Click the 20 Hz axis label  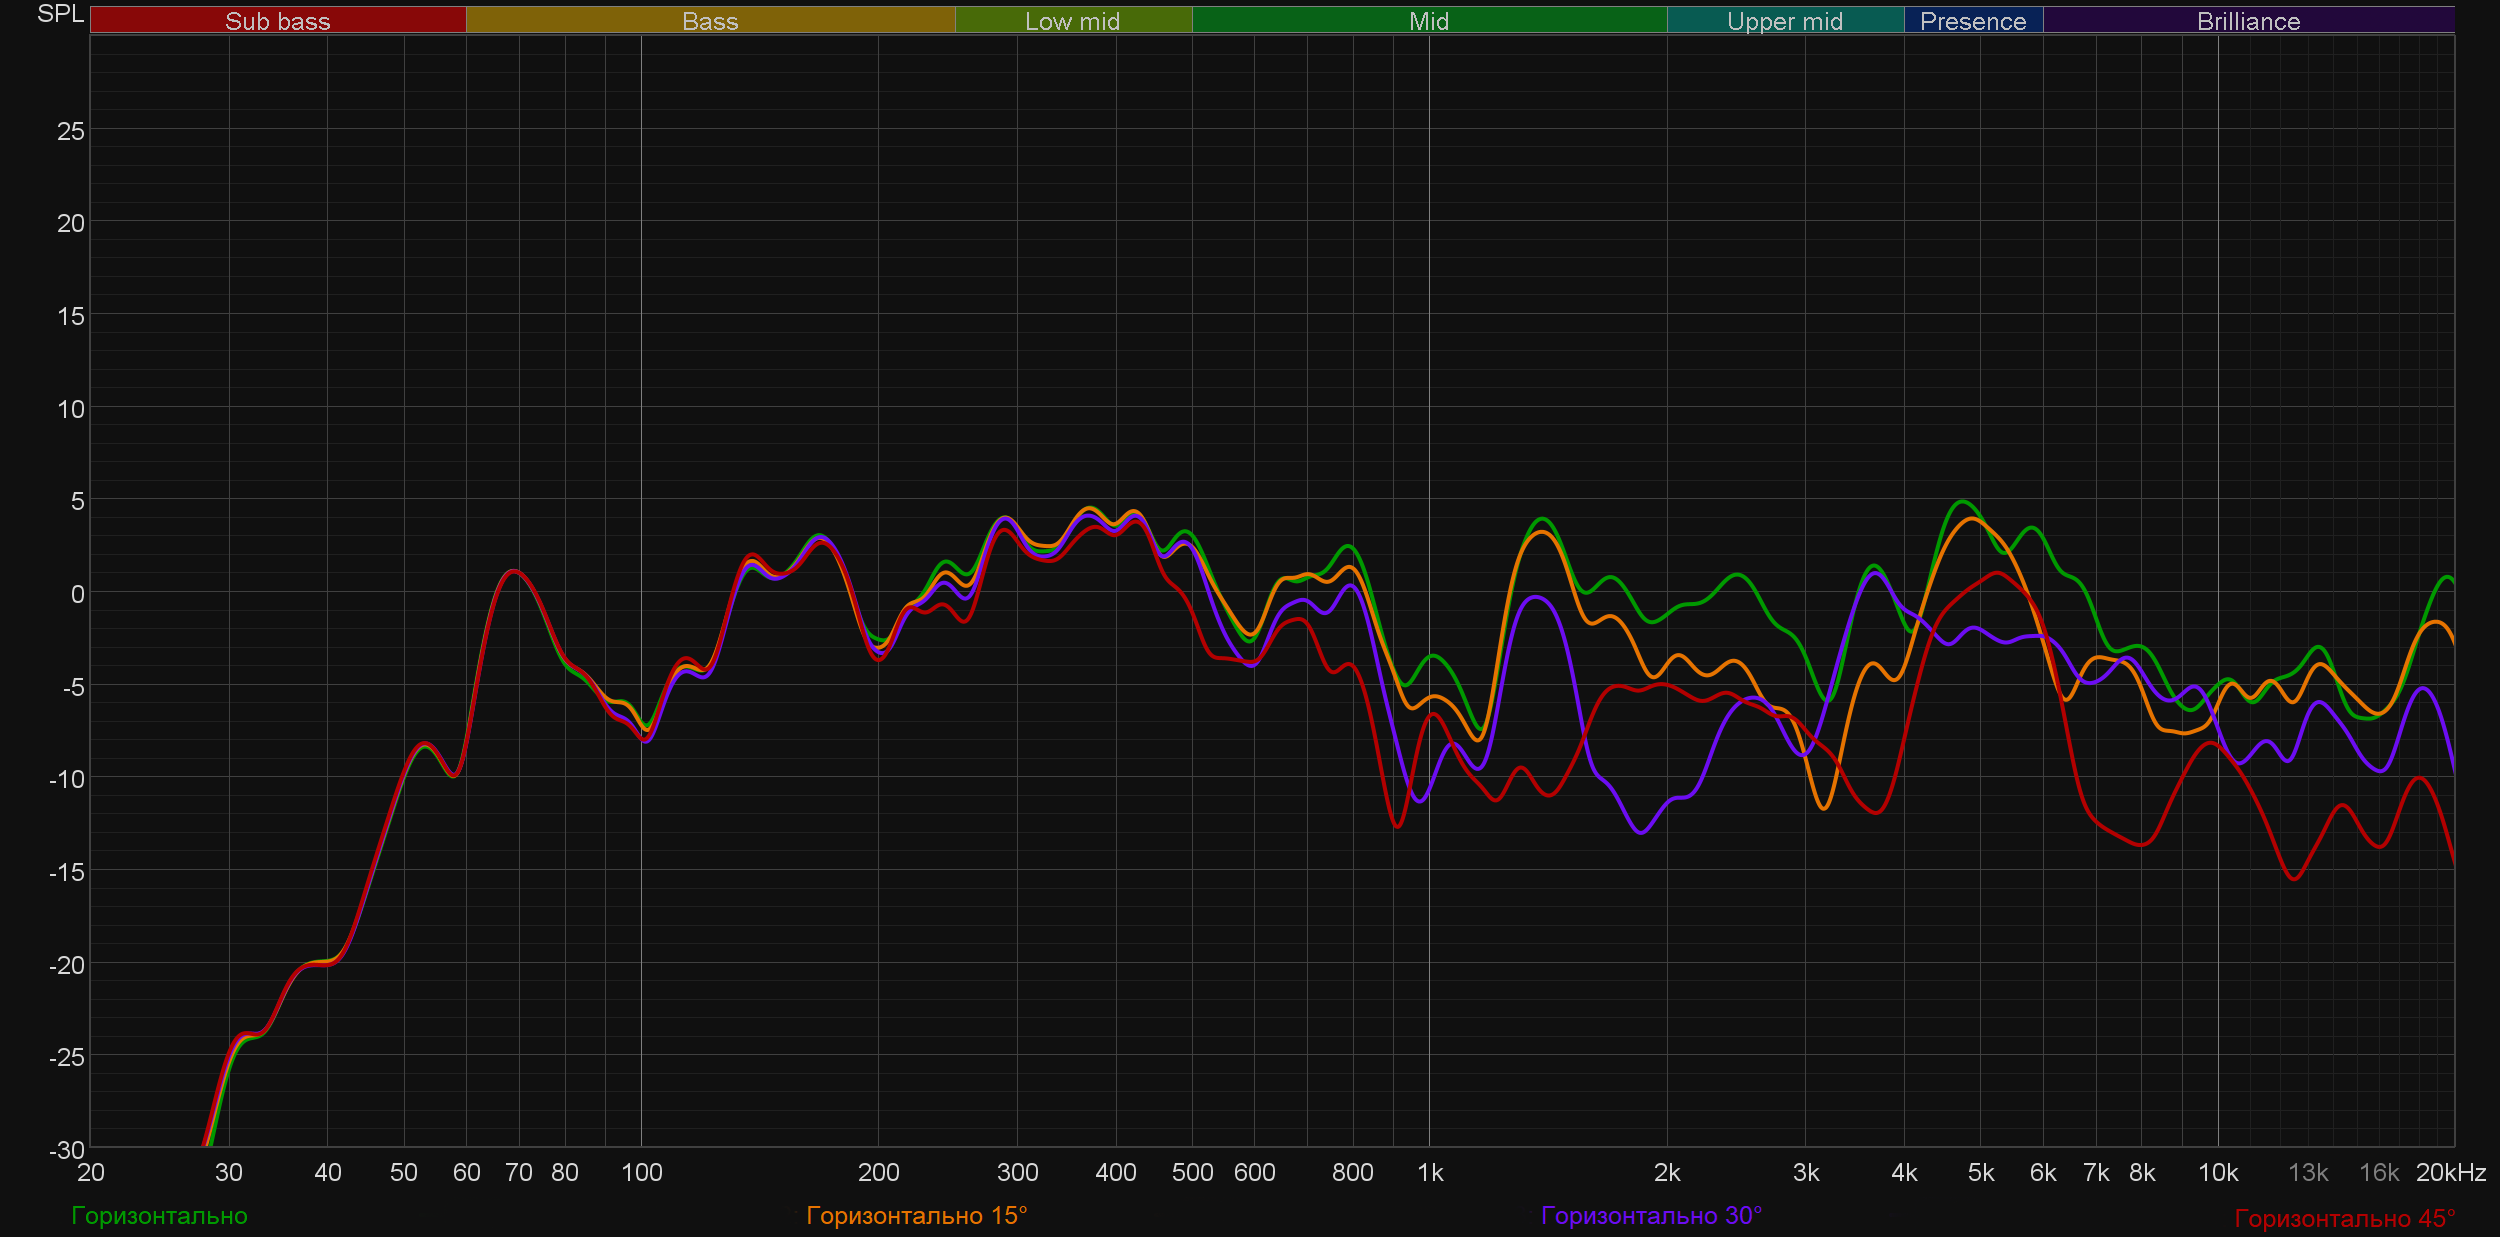90,1173
